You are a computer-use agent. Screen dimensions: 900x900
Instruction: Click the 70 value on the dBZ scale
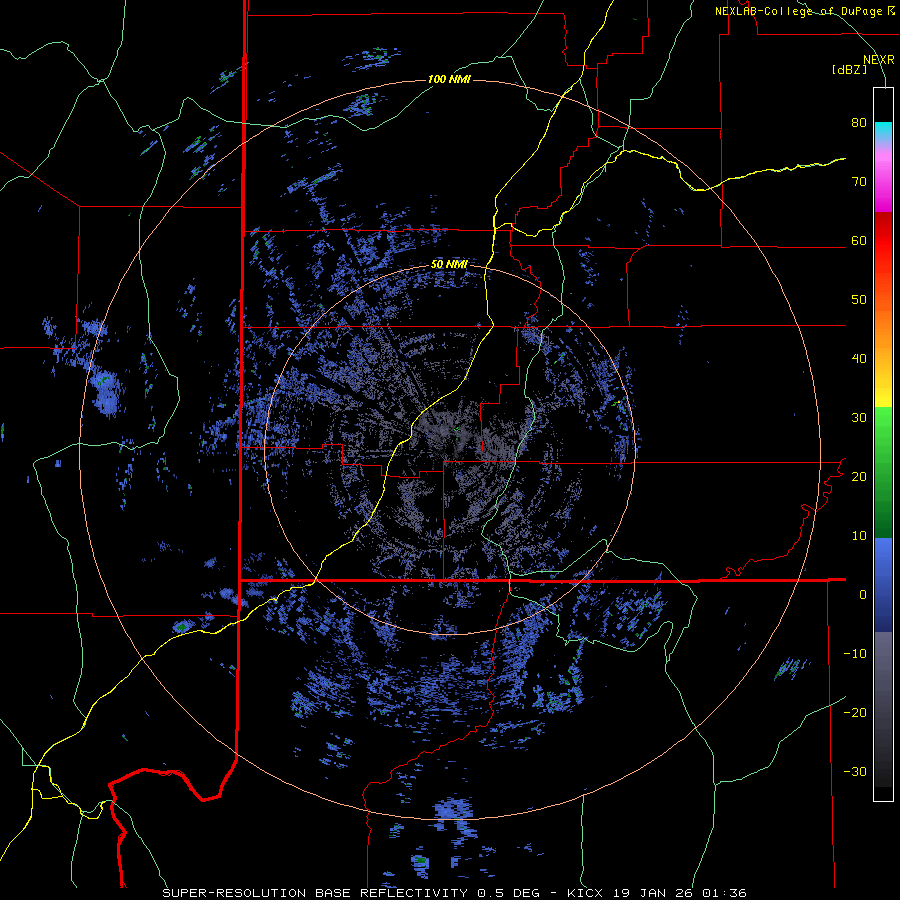859,182
